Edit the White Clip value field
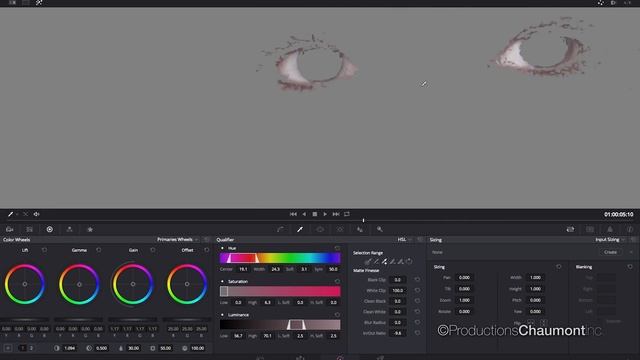This screenshot has height=360, width=640. (398, 290)
